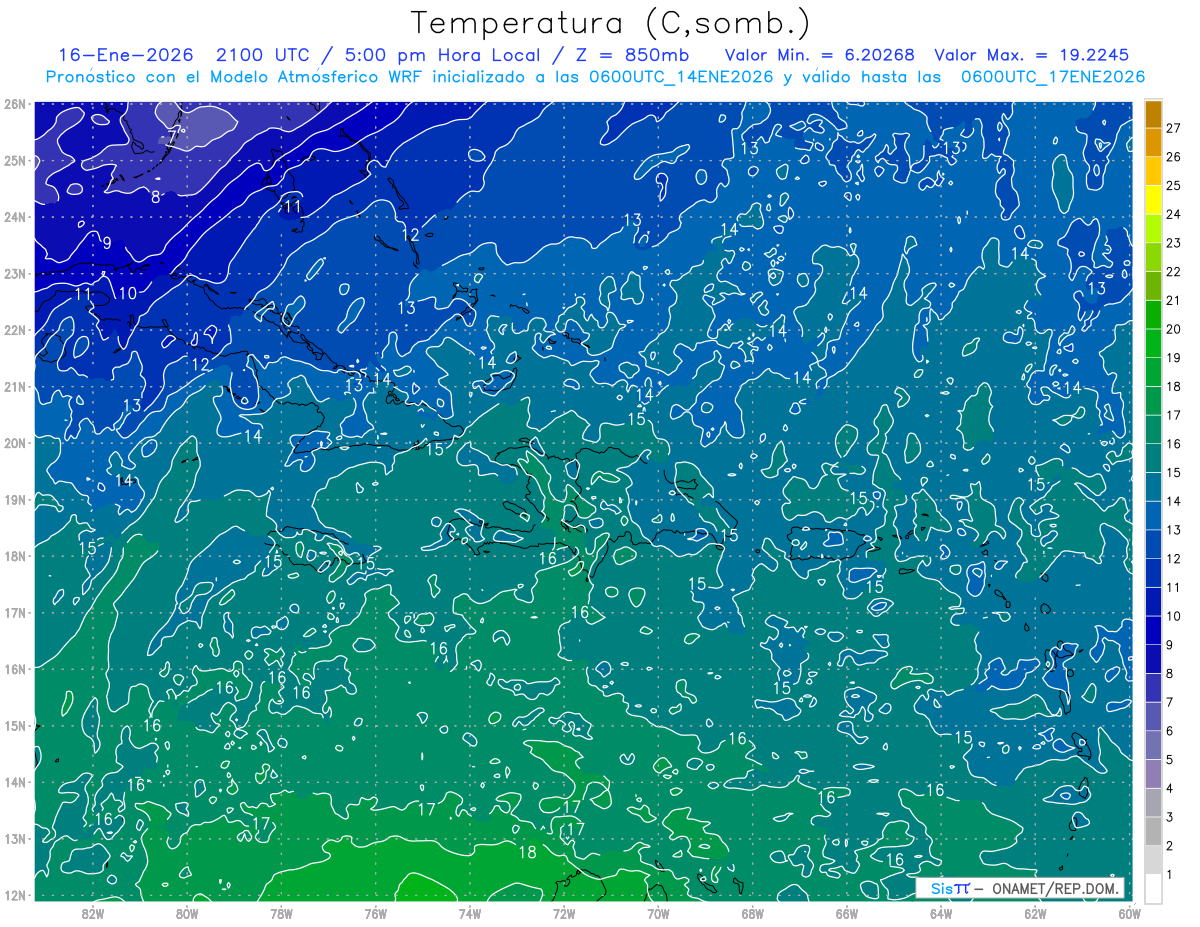Click the '72W' longitude axis label

(x=564, y=912)
